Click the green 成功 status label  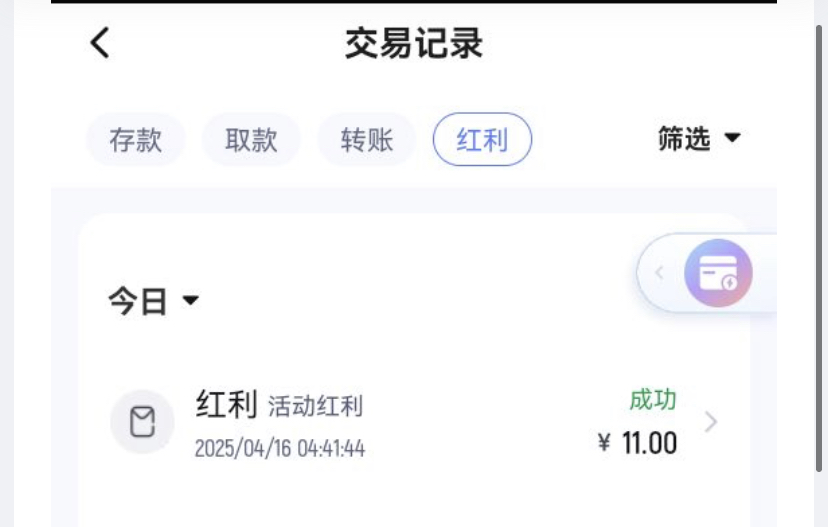[653, 400]
